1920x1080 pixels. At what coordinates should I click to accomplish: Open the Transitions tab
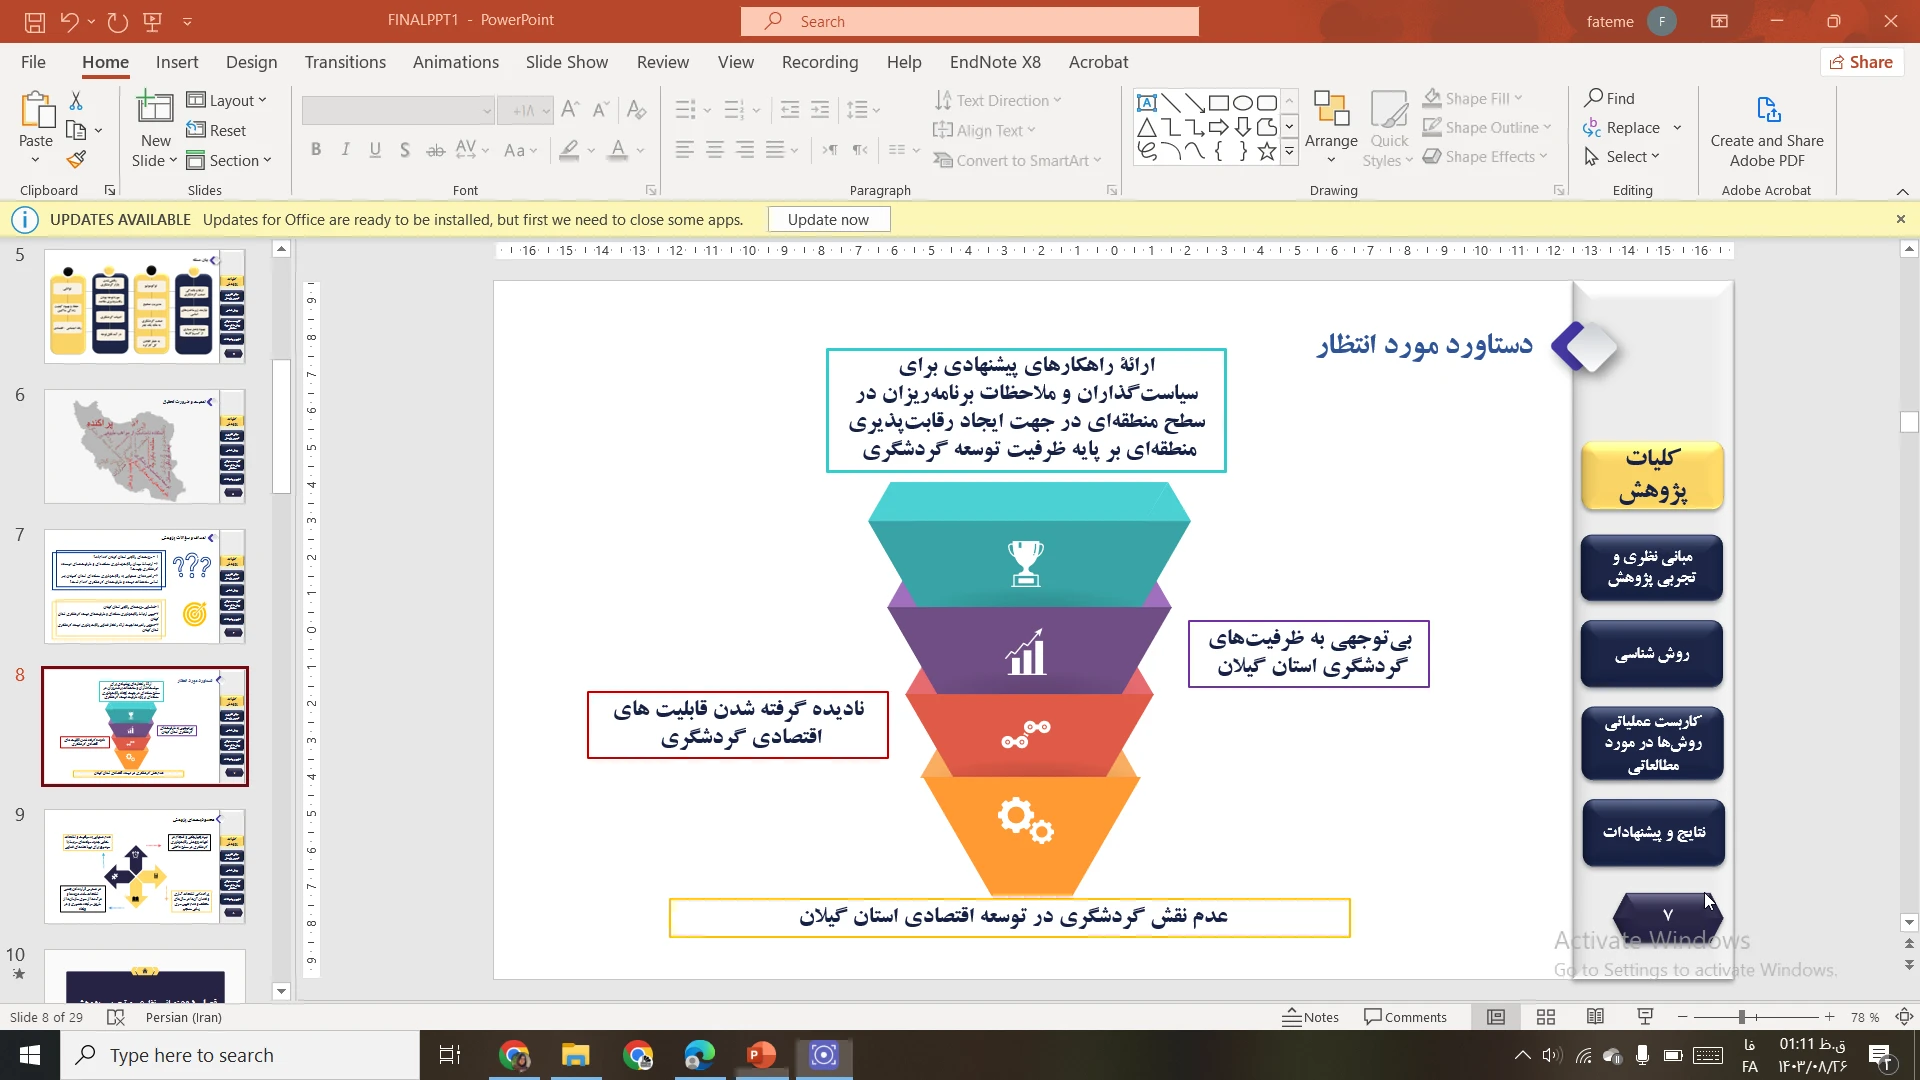(345, 62)
